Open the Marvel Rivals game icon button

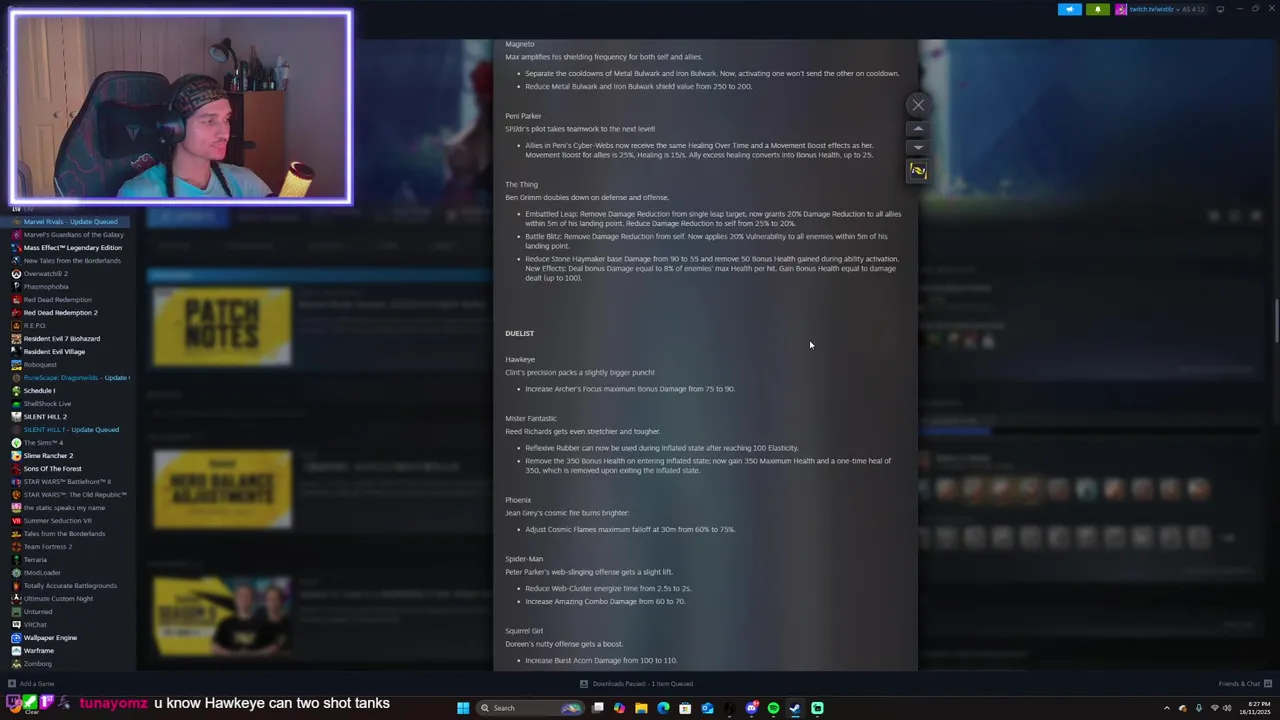[918, 171]
